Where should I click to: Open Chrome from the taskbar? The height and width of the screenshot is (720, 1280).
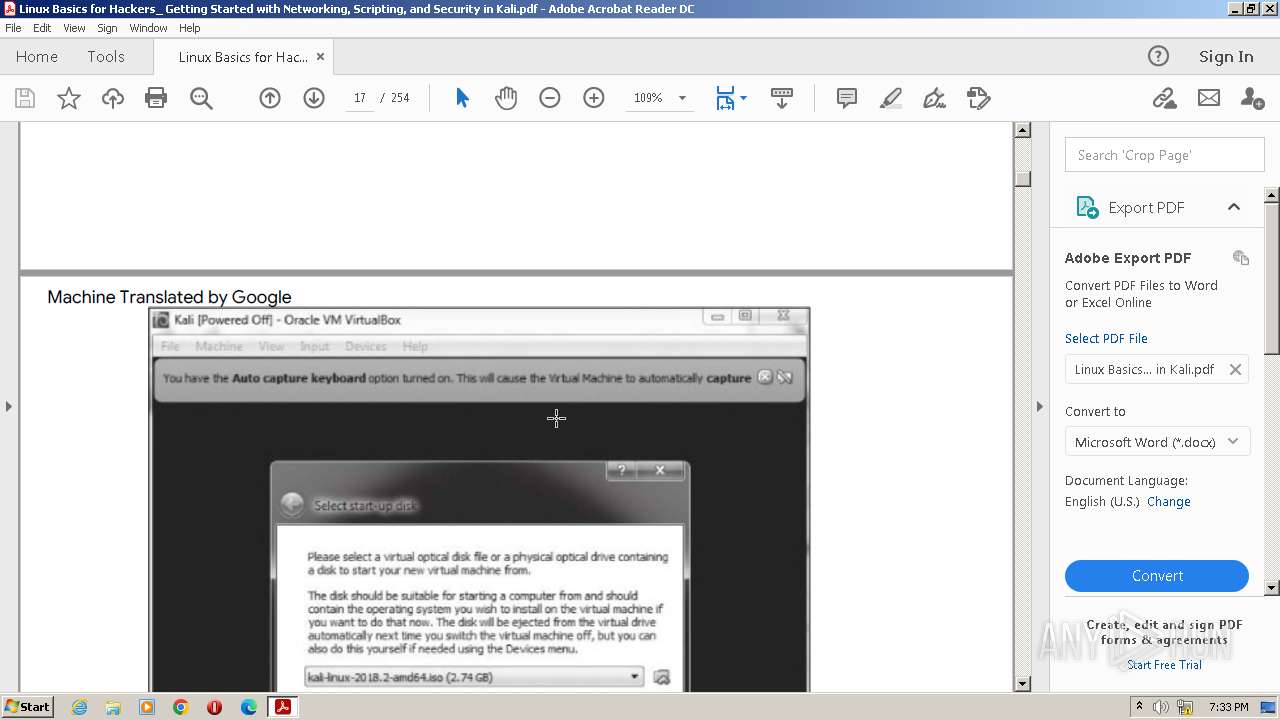(180, 707)
